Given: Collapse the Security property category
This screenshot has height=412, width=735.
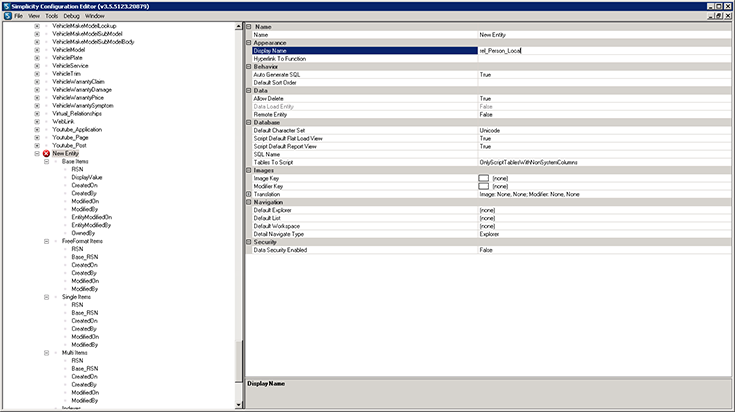Looking at the screenshot, I should pos(249,242).
